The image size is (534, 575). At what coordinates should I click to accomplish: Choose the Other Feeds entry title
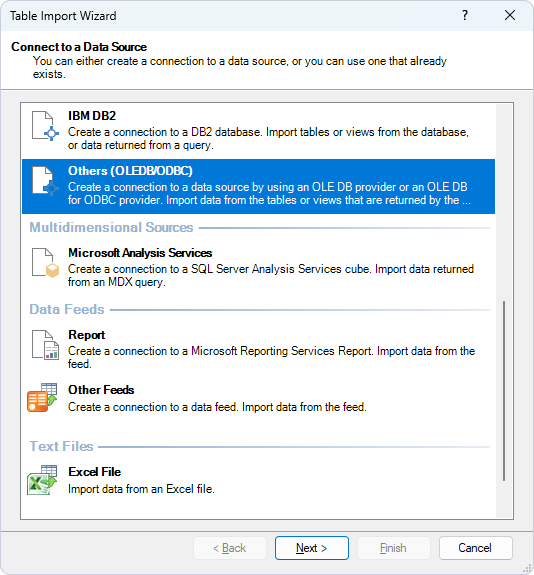point(101,390)
